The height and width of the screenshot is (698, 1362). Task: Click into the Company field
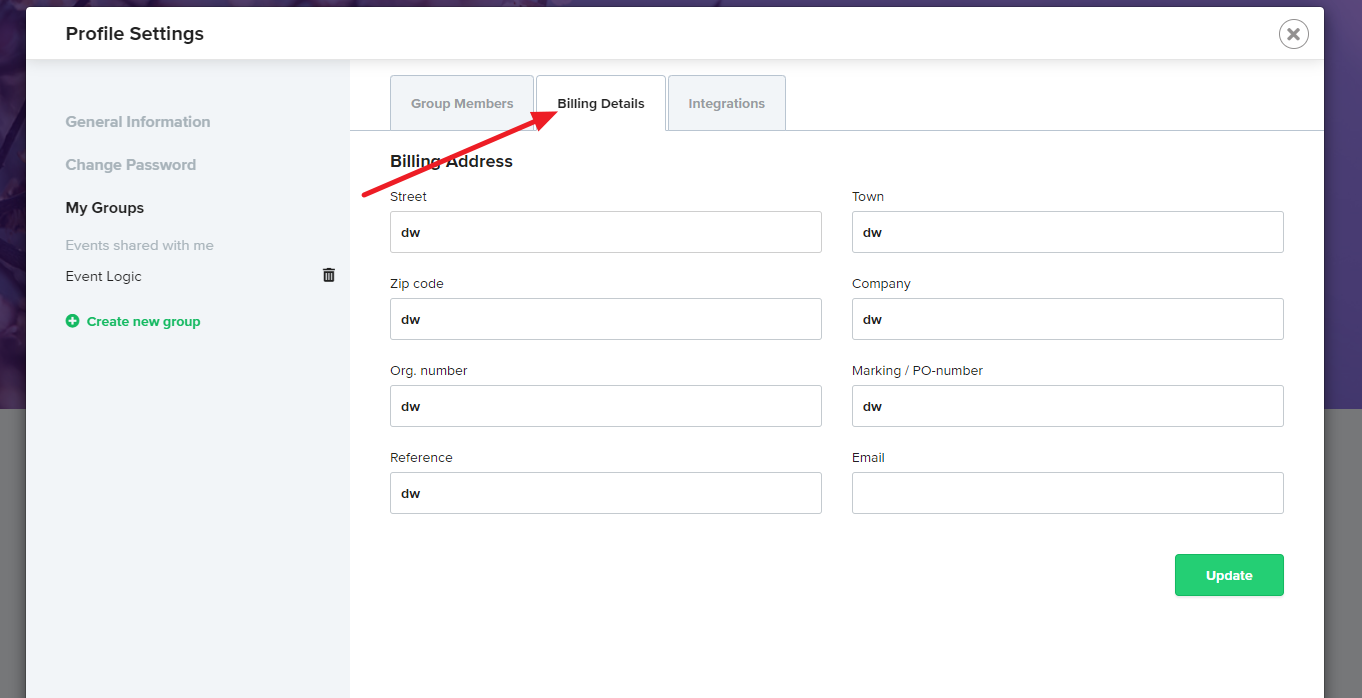pyautogui.click(x=1068, y=319)
